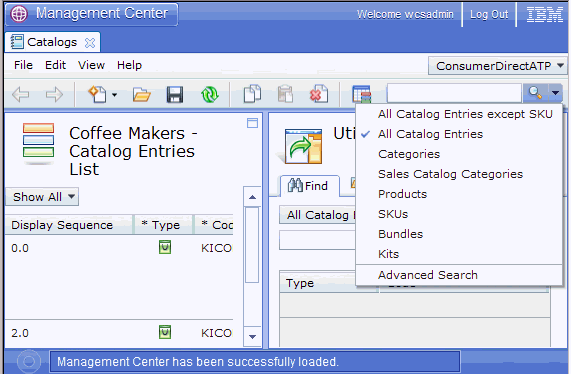Image resolution: width=571 pixels, height=374 pixels.
Task: Click the KICO code in row 0.0
Action: point(216,248)
